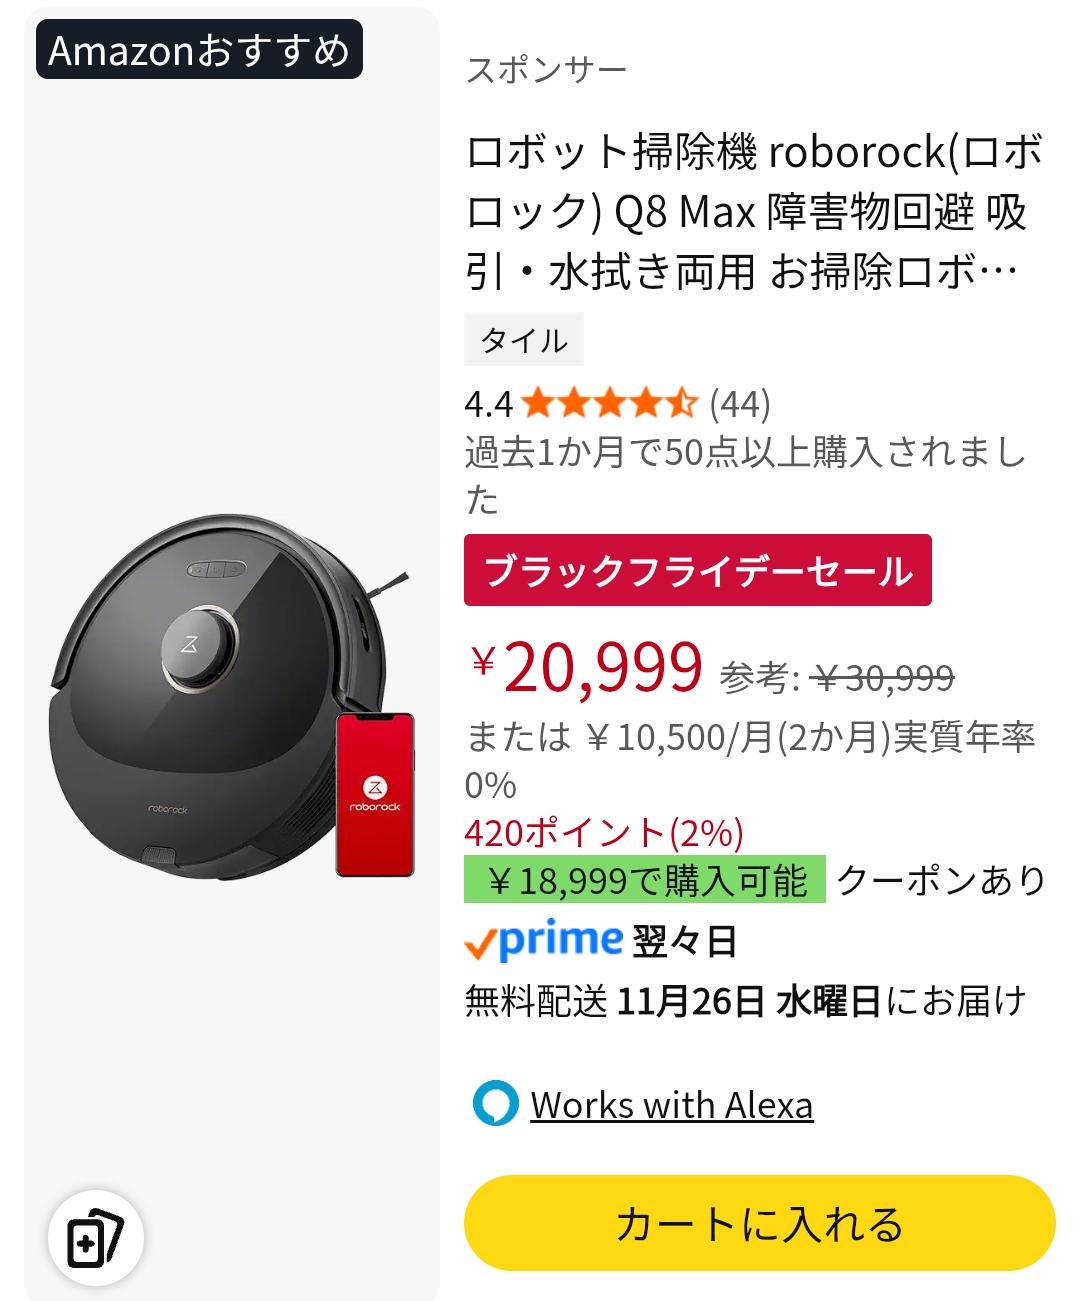Viewport: 1080px width, 1301px height.
Task: Click the ¥20,999 sale price
Action: pos(587,668)
